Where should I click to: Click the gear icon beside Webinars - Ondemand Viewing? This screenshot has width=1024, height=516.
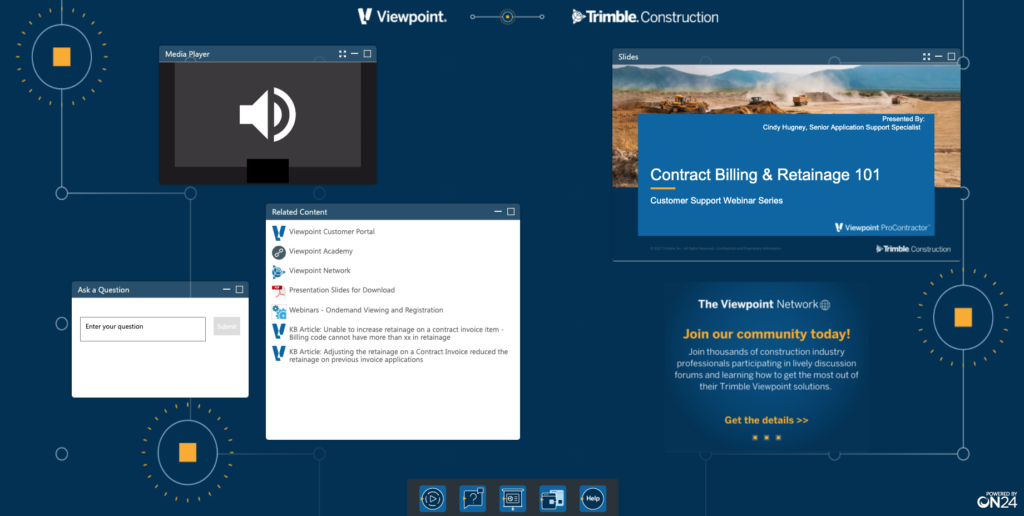click(279, 311)
